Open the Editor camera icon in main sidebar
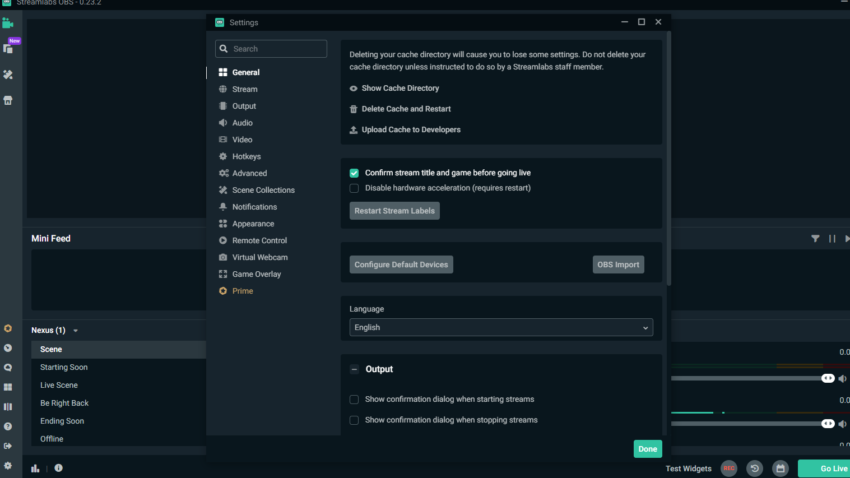This screenshot has width=850, height=478. click(x=8, y=23)
